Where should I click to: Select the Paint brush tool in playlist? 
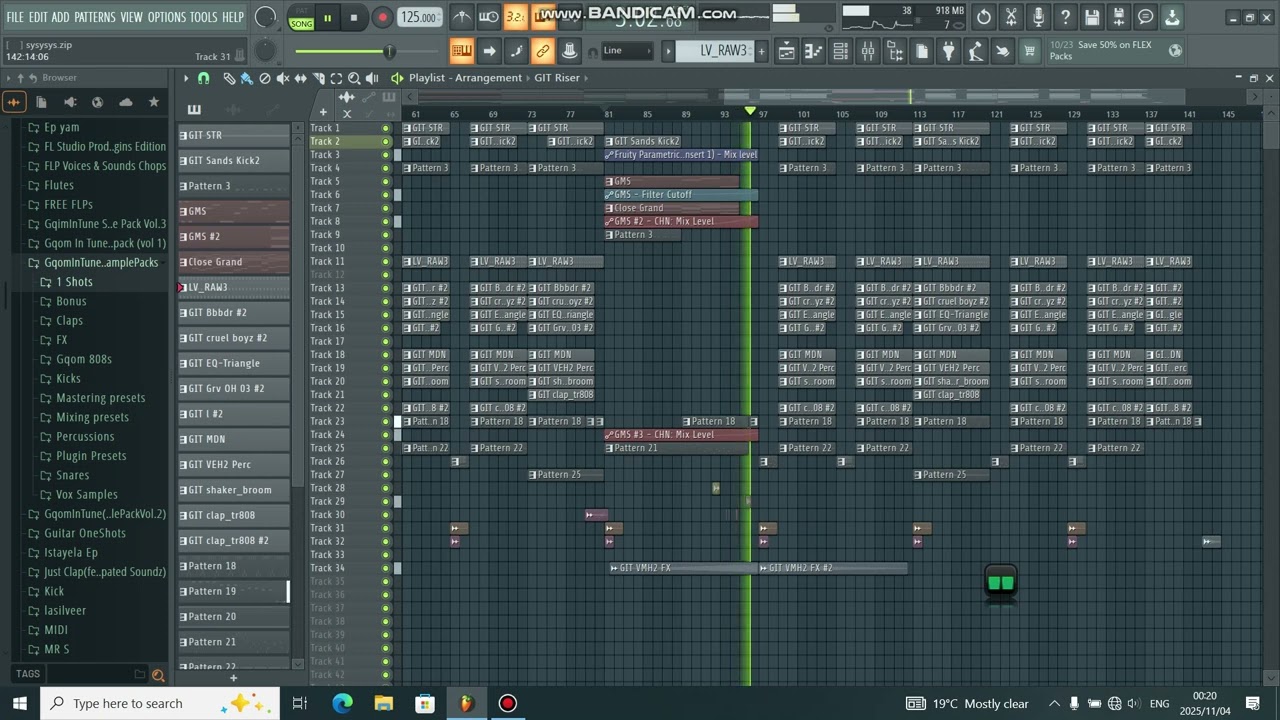click(247, 78)
